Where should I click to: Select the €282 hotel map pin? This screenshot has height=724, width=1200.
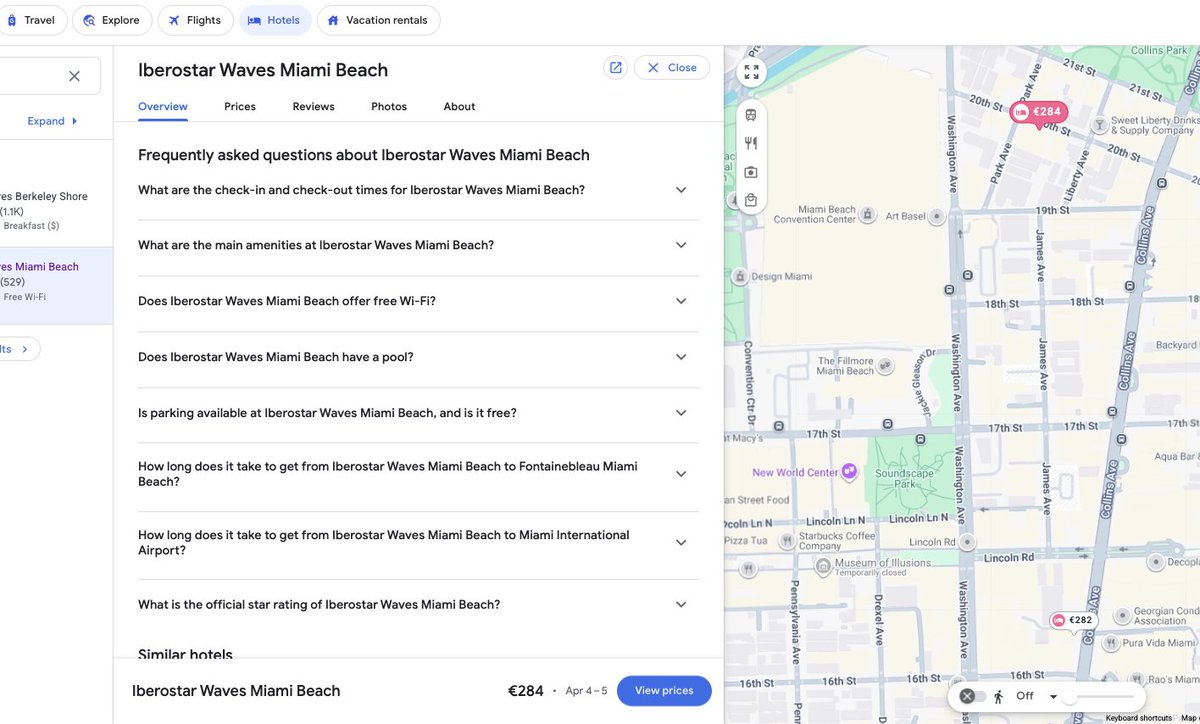click(1074, 621)
